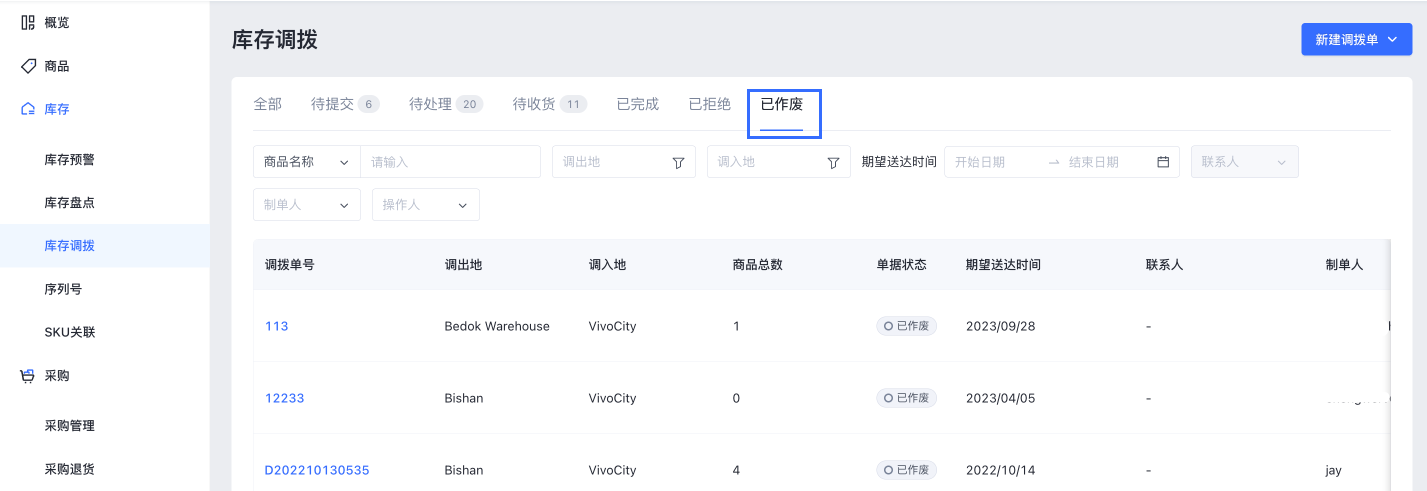
Task: Switch to the 已完成 tab
Action: (x=638, y=104)
